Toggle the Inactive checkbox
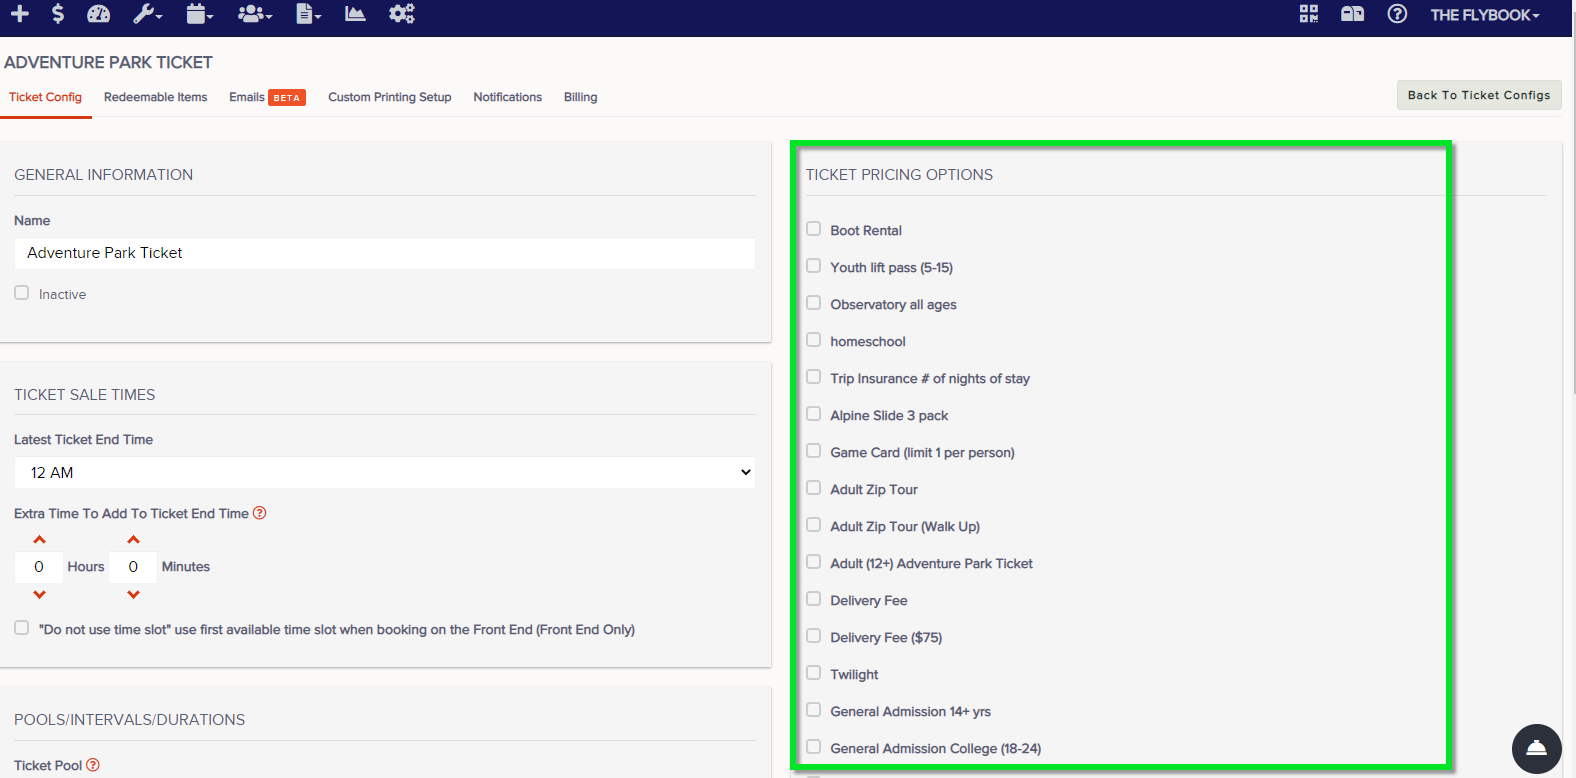The image size is (1576, 778). click(x=21, y=293)
